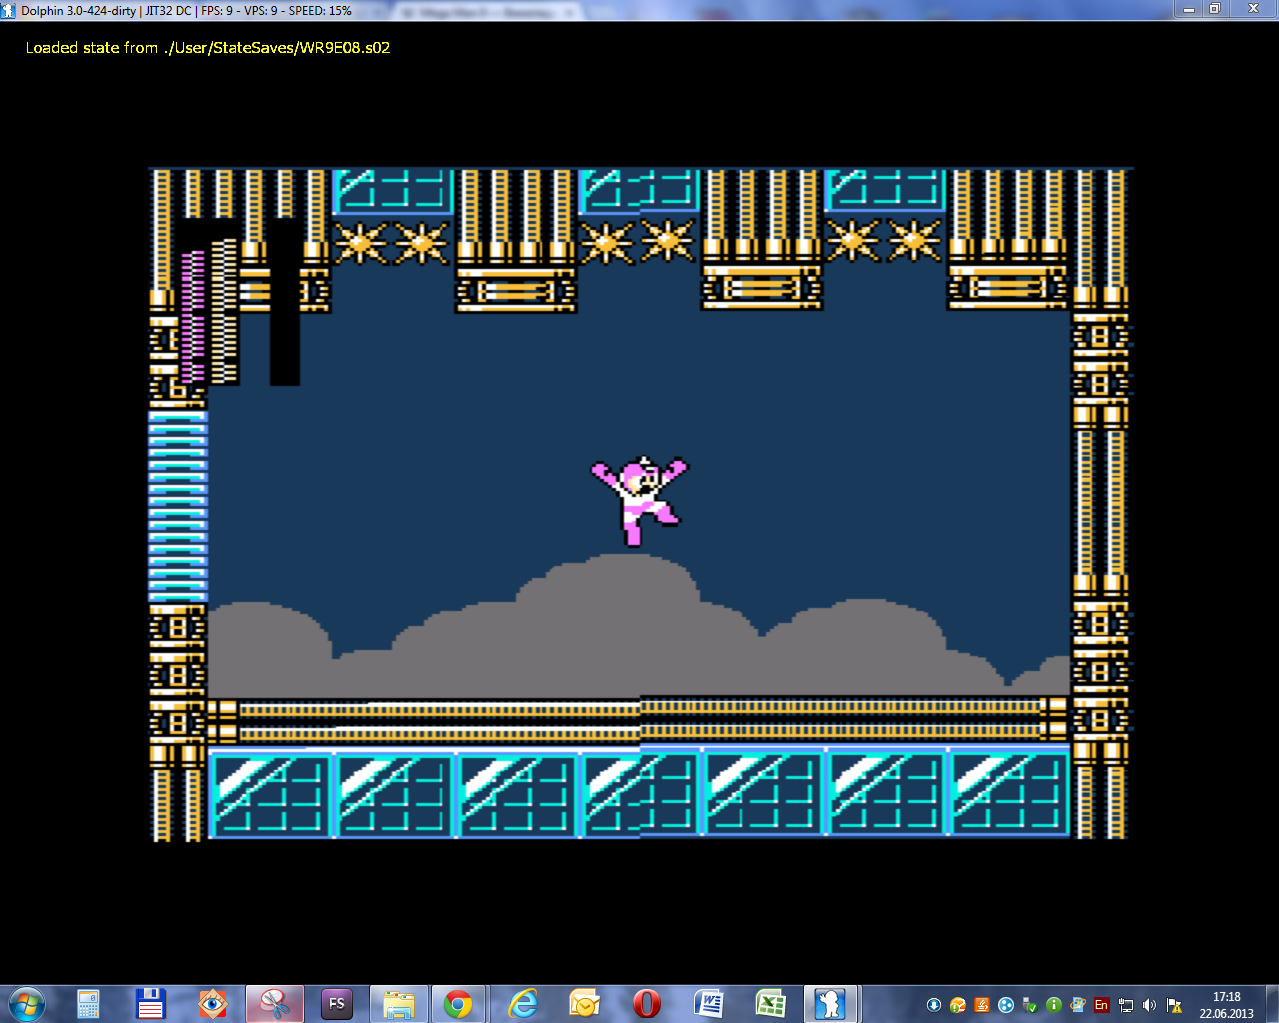
Task: Open volume speaker tray icon
Action: (x=1149, y=1005)
